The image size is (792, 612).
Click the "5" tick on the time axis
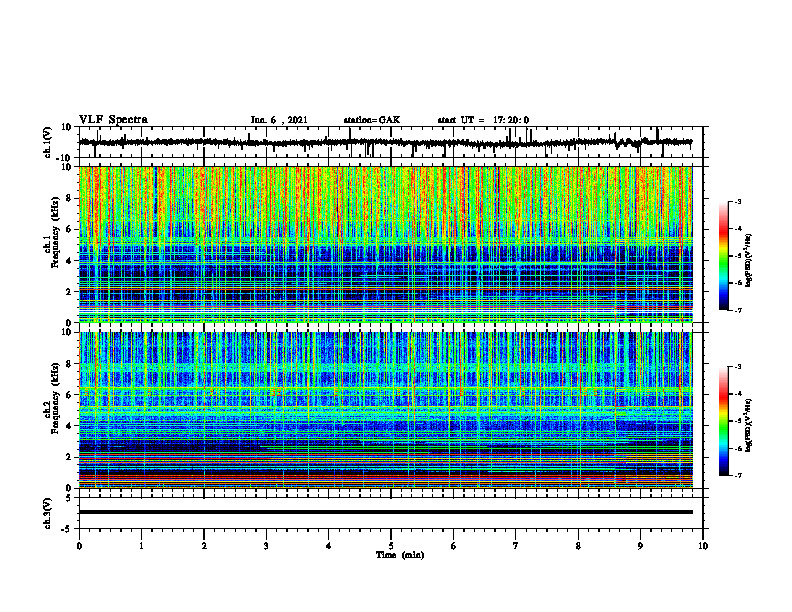point(391,546)
